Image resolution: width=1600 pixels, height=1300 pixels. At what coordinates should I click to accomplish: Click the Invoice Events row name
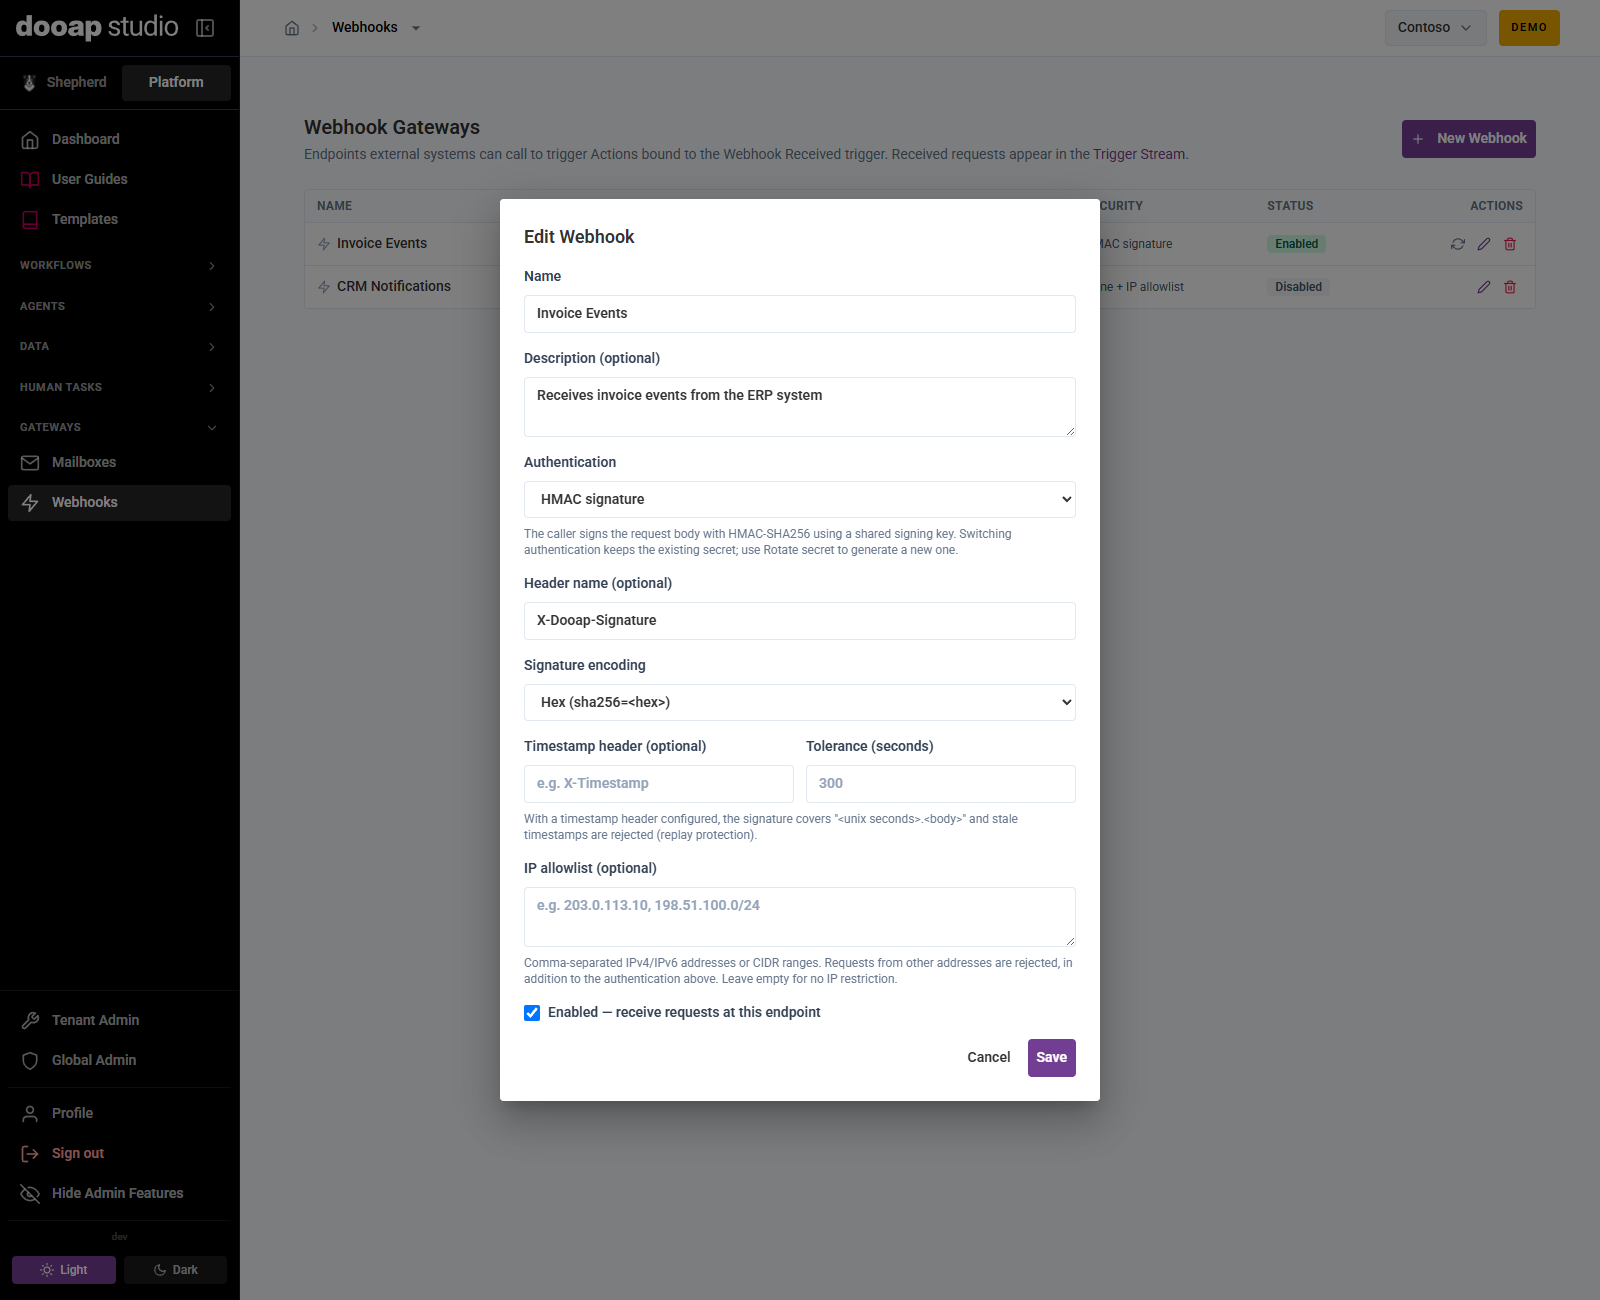pyautogui.click(x=382, y=244)
